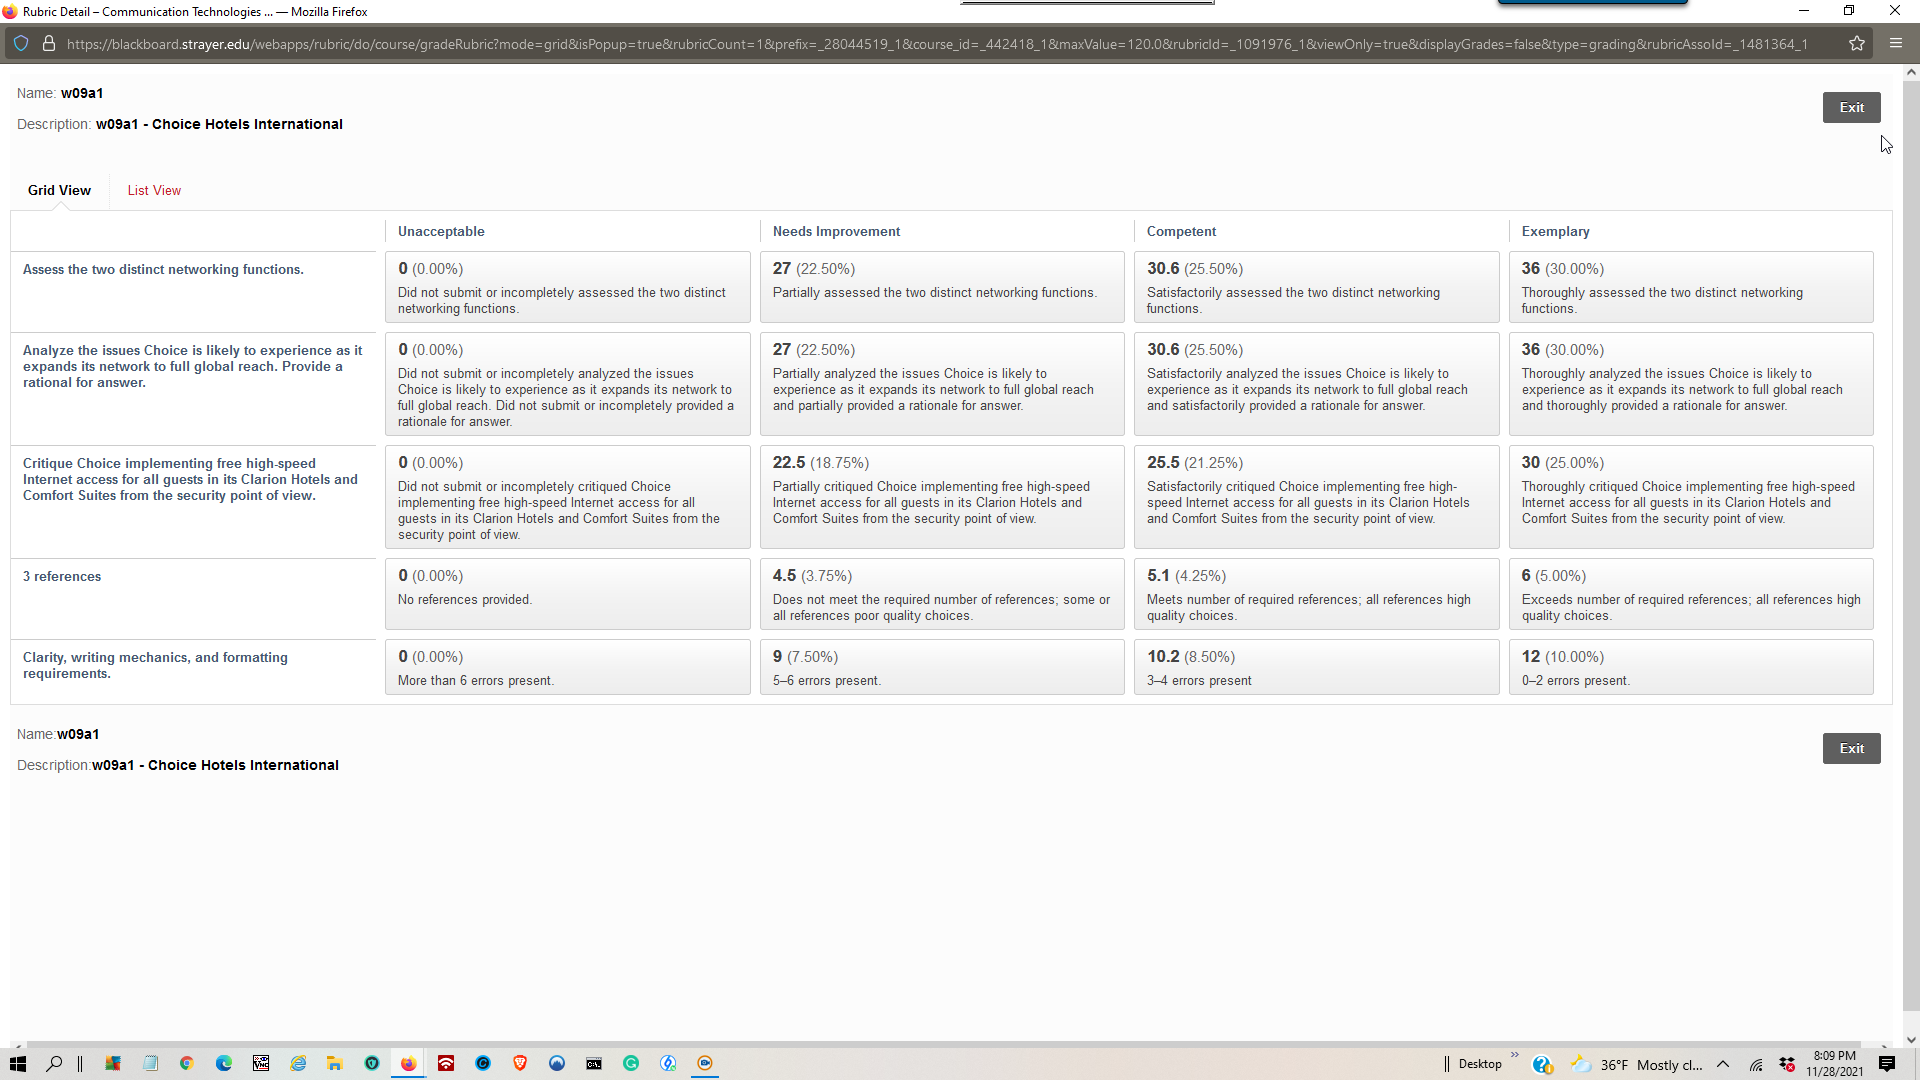Click the Dropbox tray icon
Viewport: 1920px width, 1080px height.
click(x=1787, y=1065)
